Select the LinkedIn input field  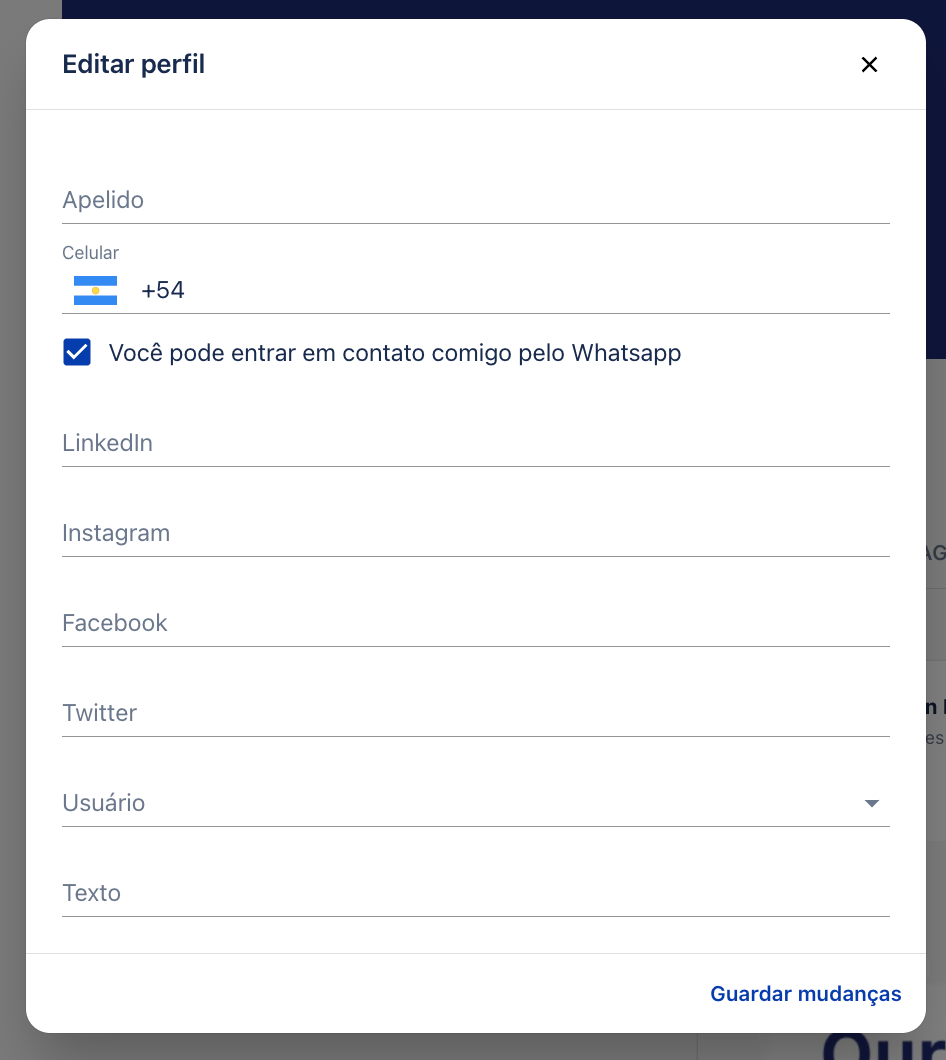476,443
